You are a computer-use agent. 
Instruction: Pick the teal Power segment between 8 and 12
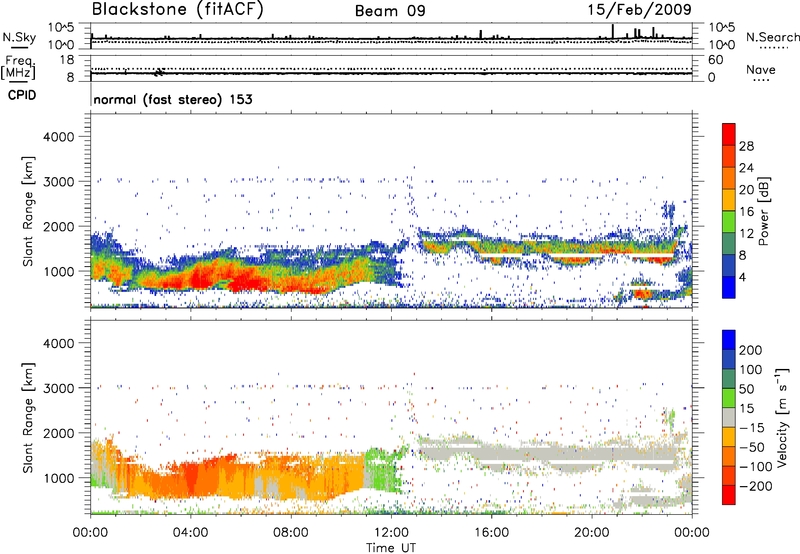click(x=729, y=243)
